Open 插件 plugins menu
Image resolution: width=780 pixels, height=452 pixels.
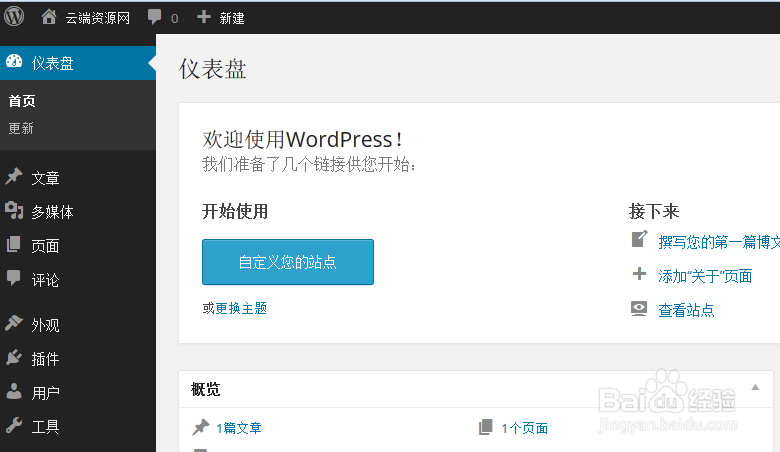coord(45,359)
